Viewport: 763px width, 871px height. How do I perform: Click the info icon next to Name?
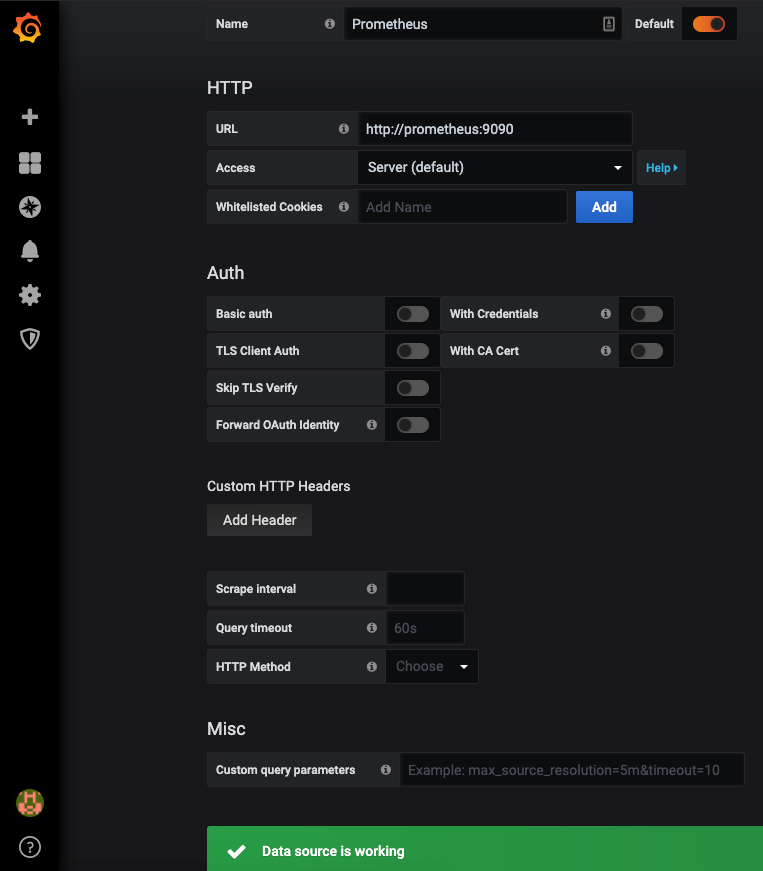click(330, 23)
